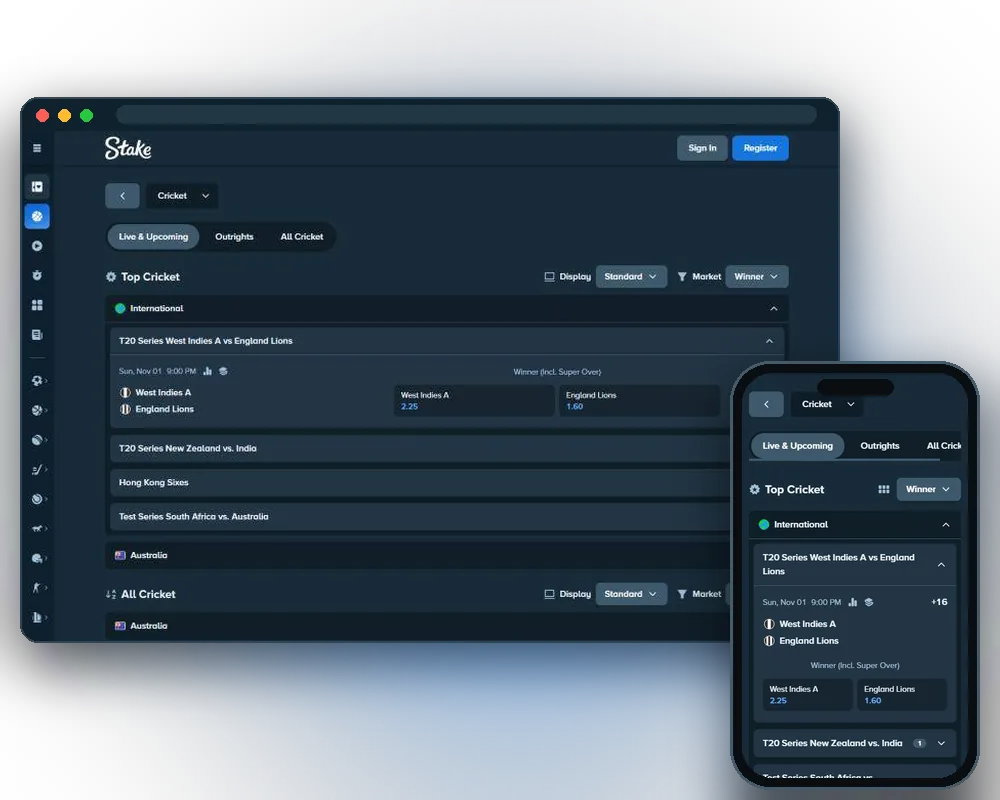1000x800 pixels.
Task: Select the baseball sport icon in the sidebar
Action: (x=37, y=499)
